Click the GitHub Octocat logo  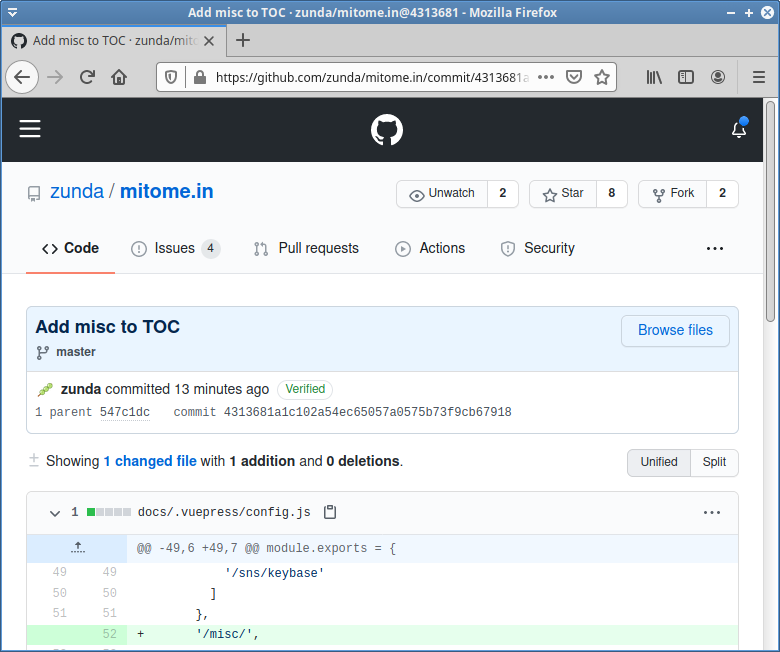387,130
